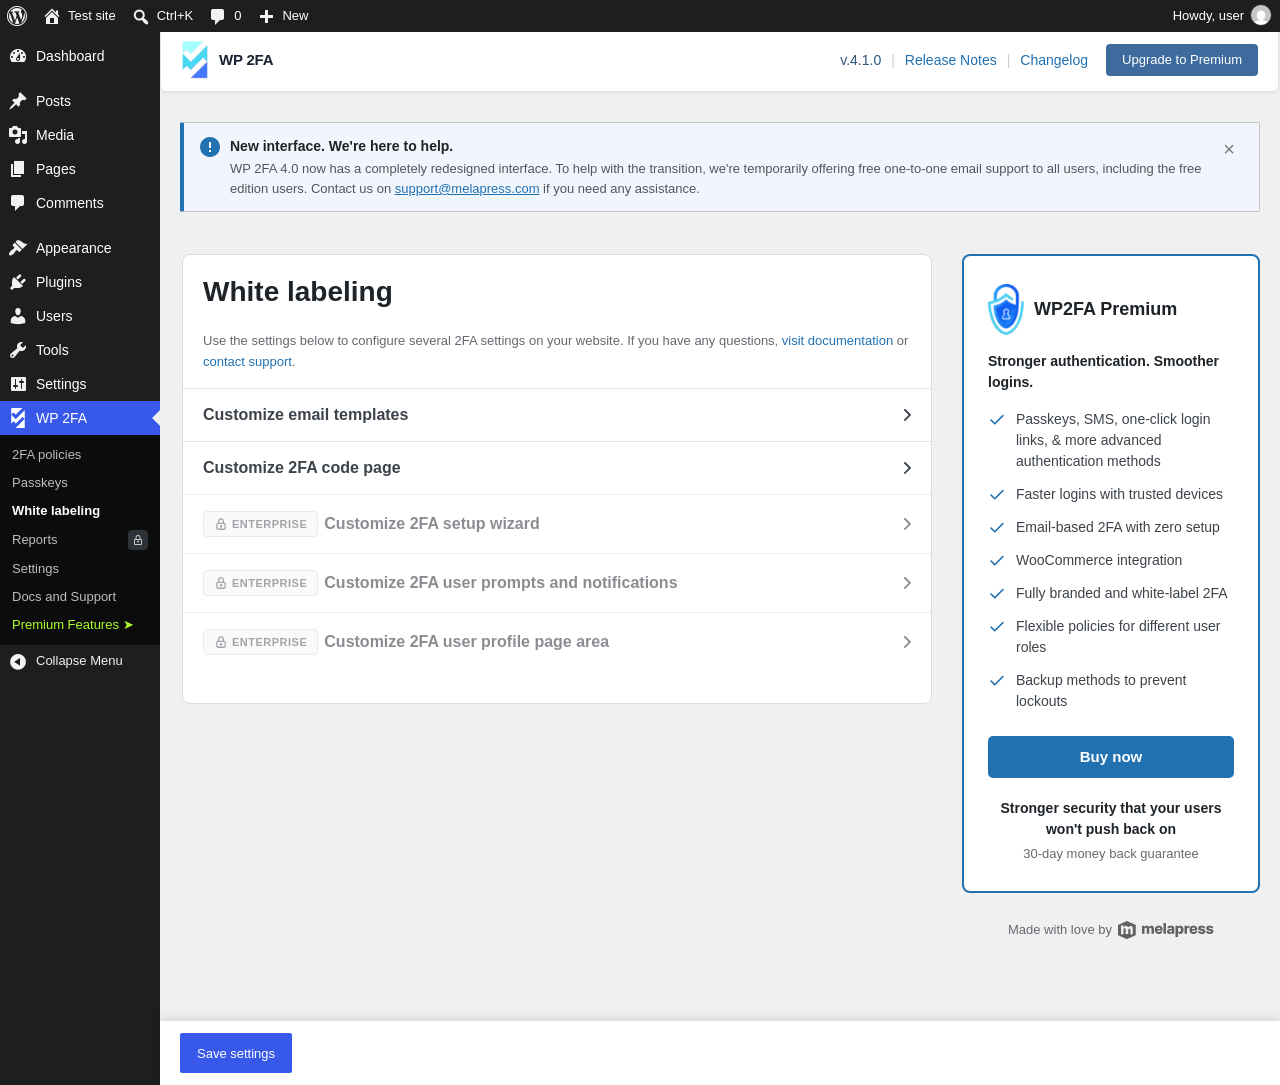Screen dimensions: 1280x1085
Task: Click 30-day money back guarantee text
Action: pos(1111,854)
